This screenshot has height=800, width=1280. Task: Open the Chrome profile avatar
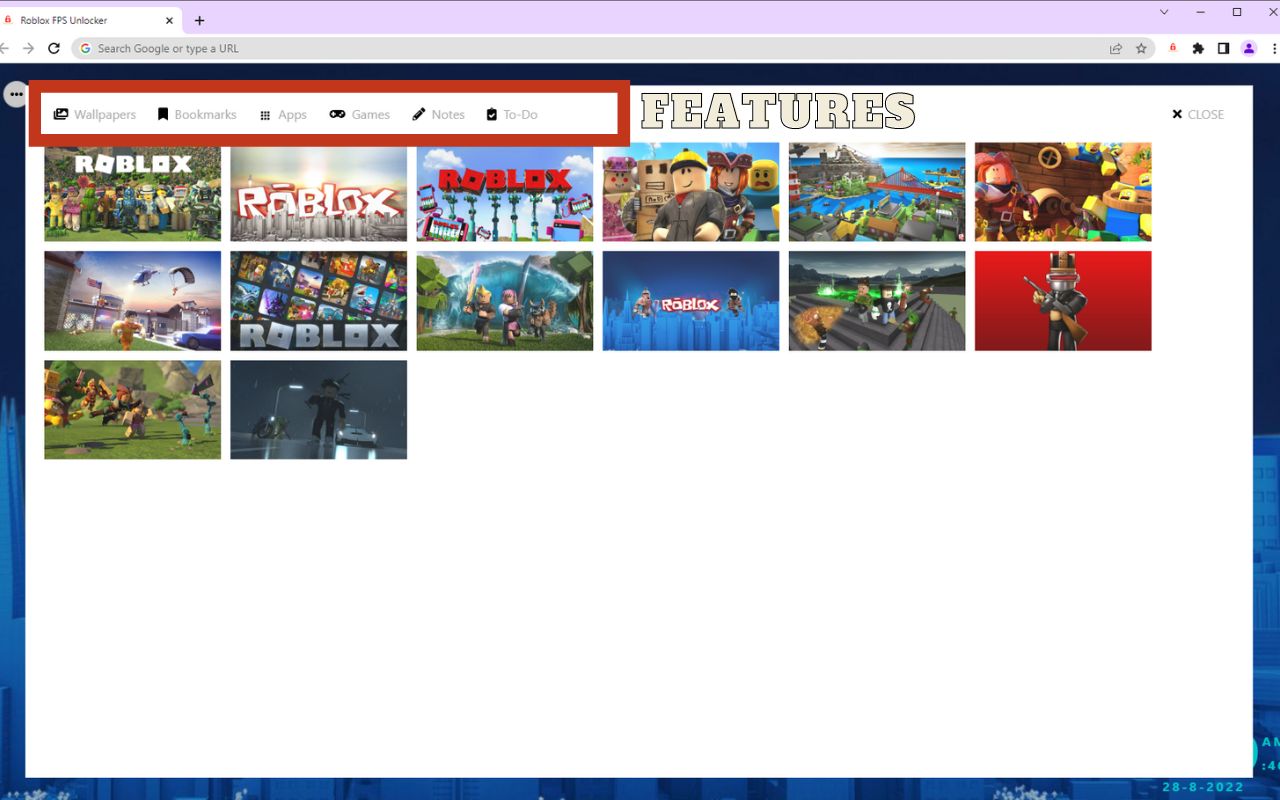point(1248,48)
